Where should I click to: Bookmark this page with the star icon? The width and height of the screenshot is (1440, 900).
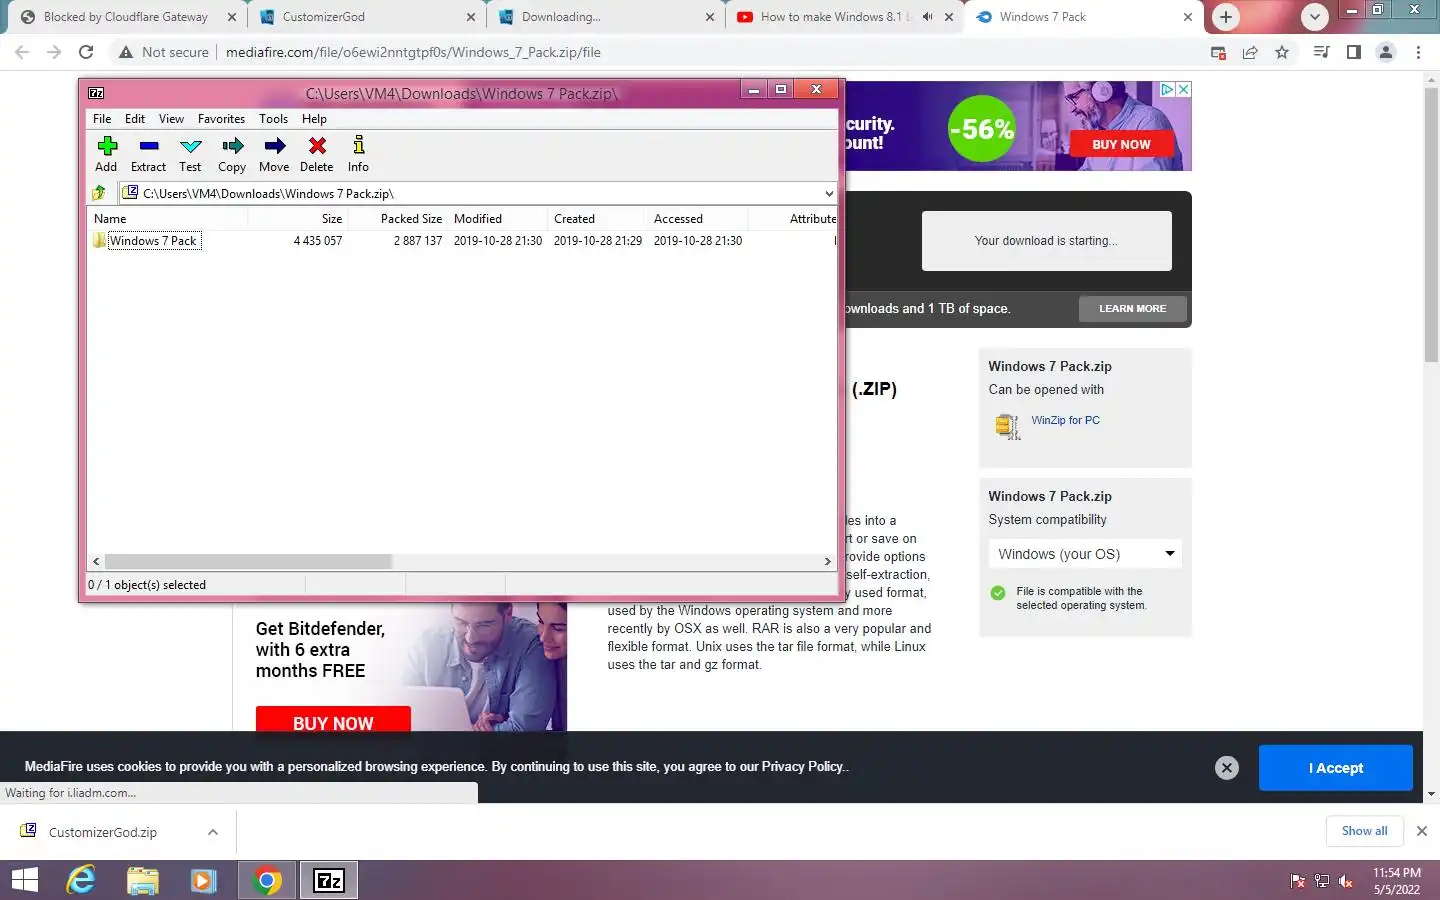[x=1282, y=52]
